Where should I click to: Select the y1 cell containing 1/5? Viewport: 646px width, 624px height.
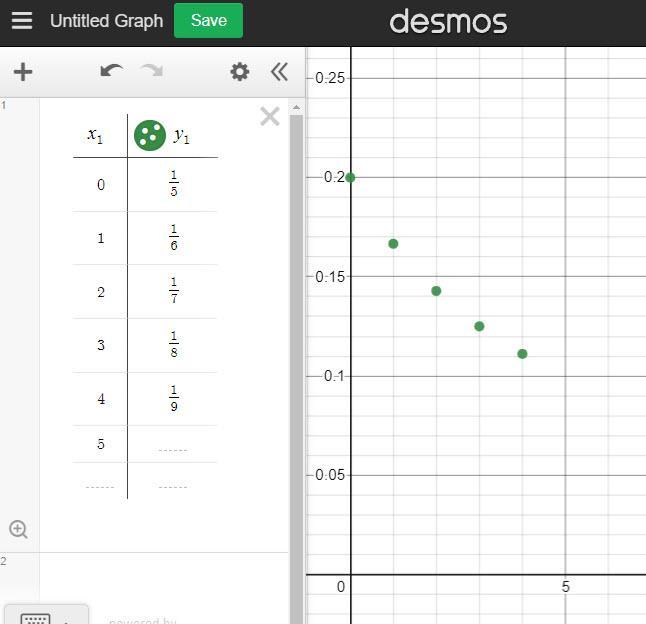click(x=173, y=185)
